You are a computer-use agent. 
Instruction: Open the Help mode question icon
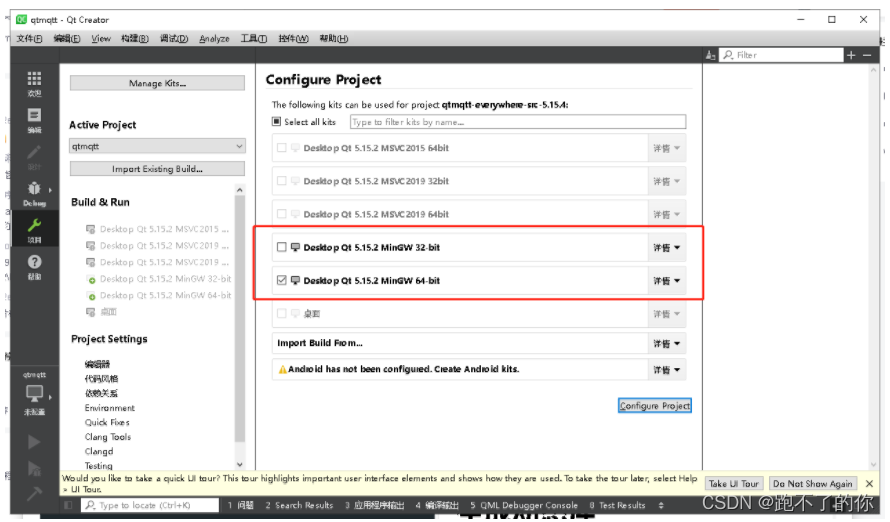pos(34,262)
